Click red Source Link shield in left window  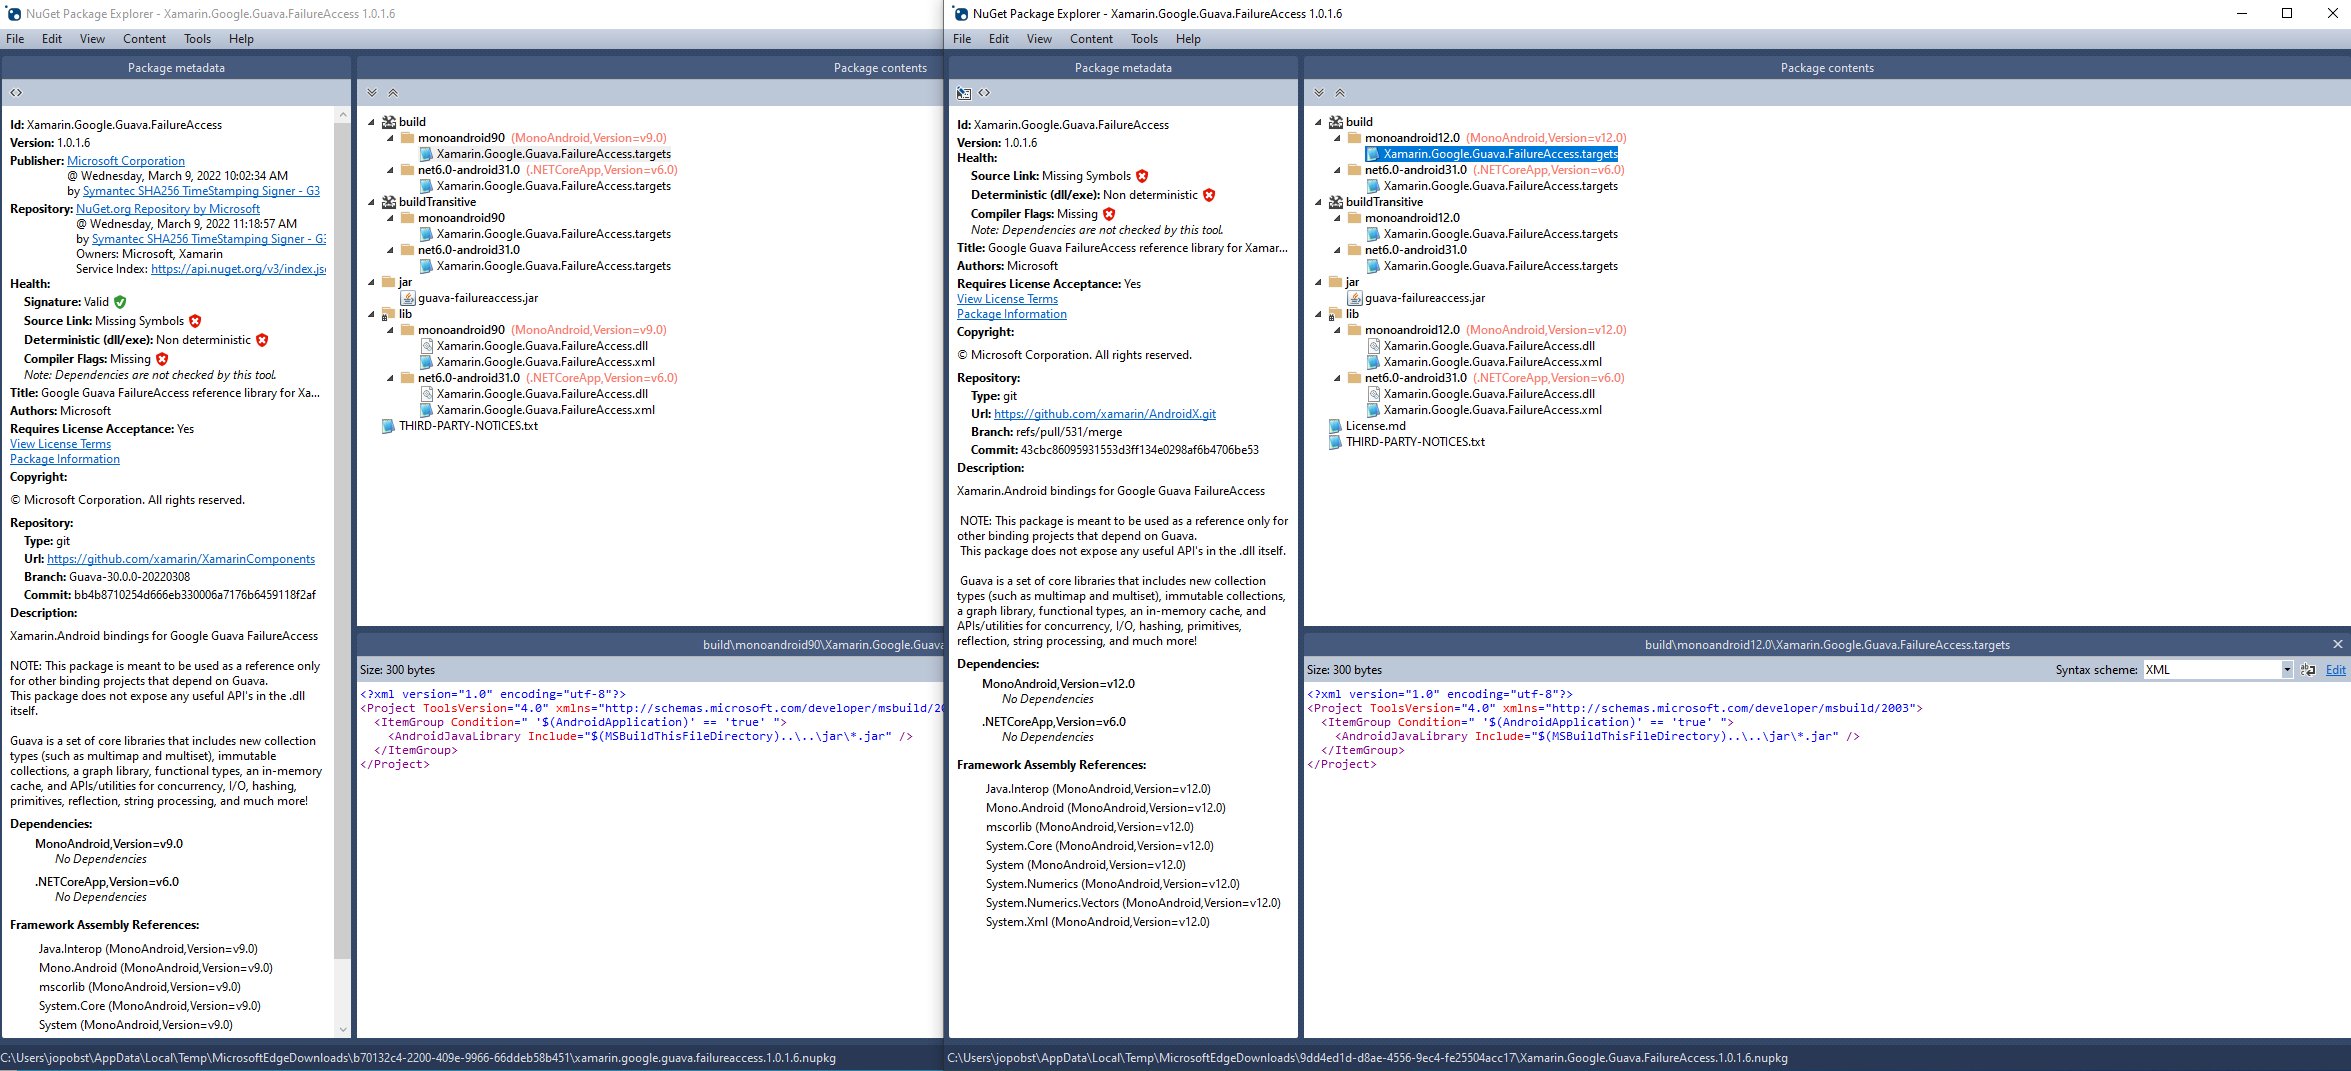tap(195, 321)
